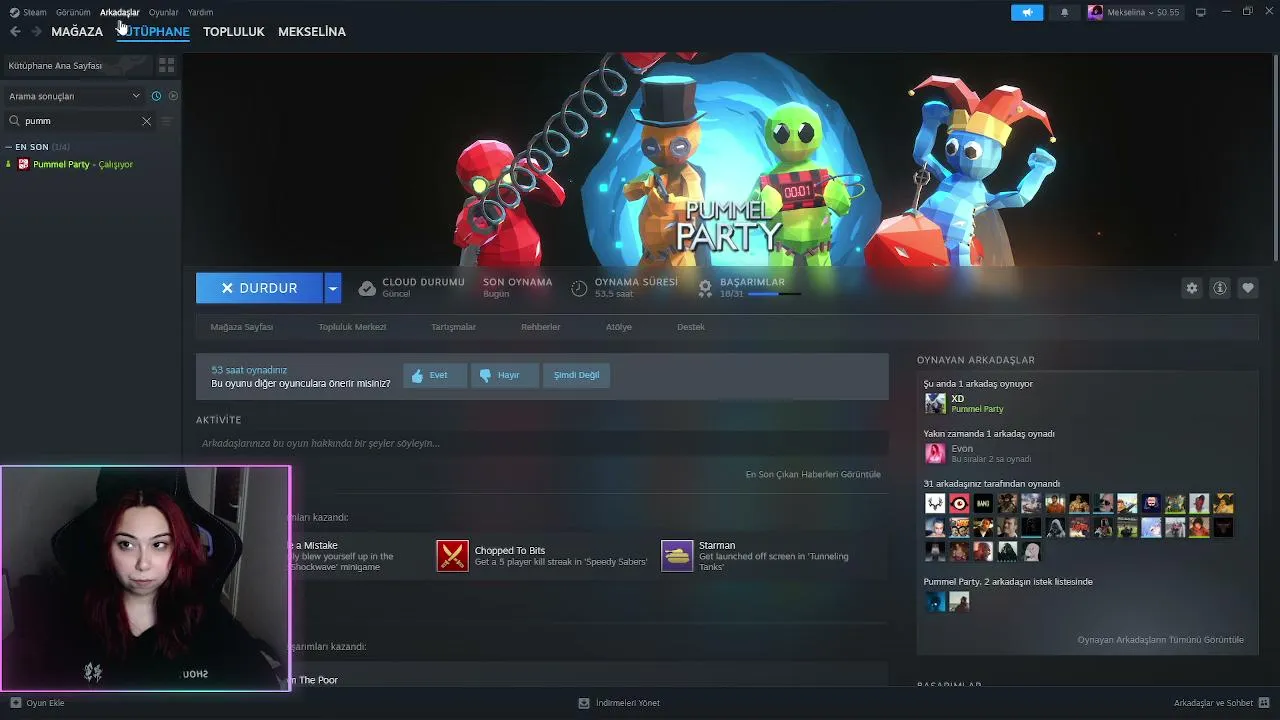Open Arkadaşlar ve Sohbet
This screenshot has height=720, width=1280.
click(x=1222, y=703)
